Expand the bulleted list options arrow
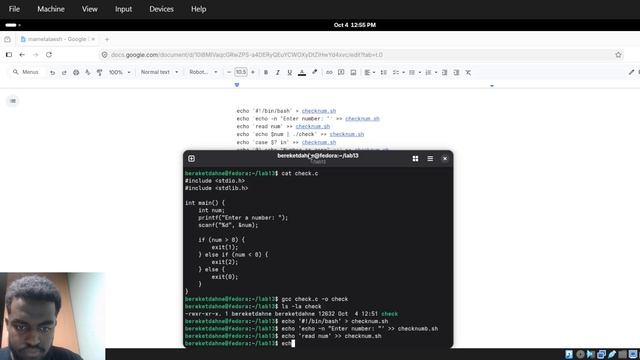640x360 pixels. click(420, 73)
